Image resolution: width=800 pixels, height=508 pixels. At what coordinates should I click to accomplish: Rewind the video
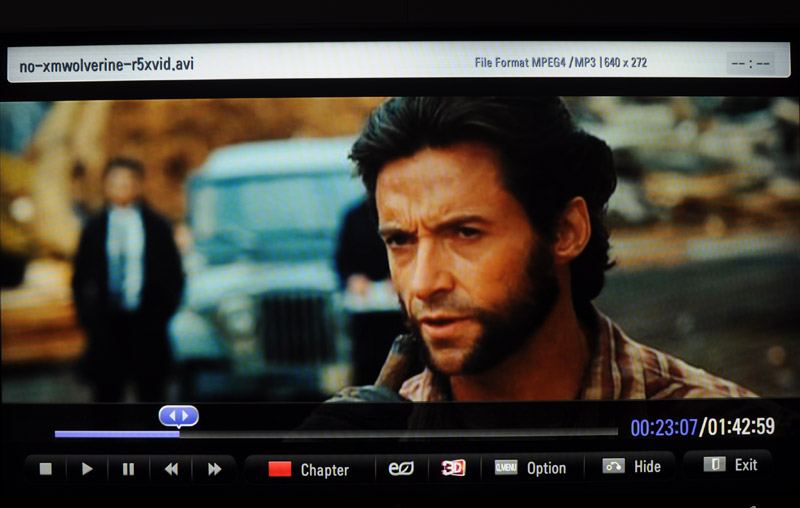click(x=171, y=469)
